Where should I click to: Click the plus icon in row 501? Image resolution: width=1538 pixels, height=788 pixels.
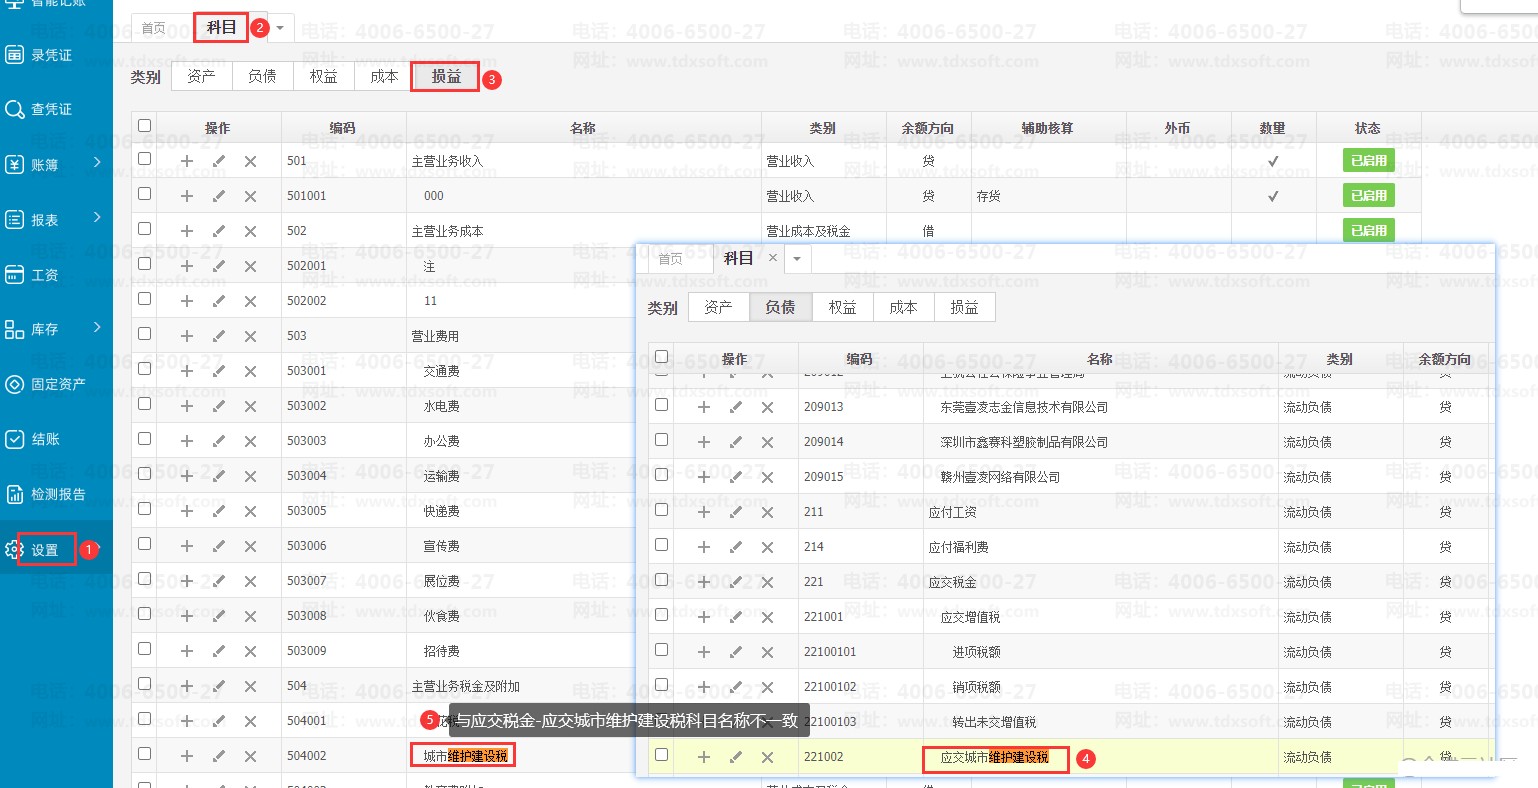187,161
